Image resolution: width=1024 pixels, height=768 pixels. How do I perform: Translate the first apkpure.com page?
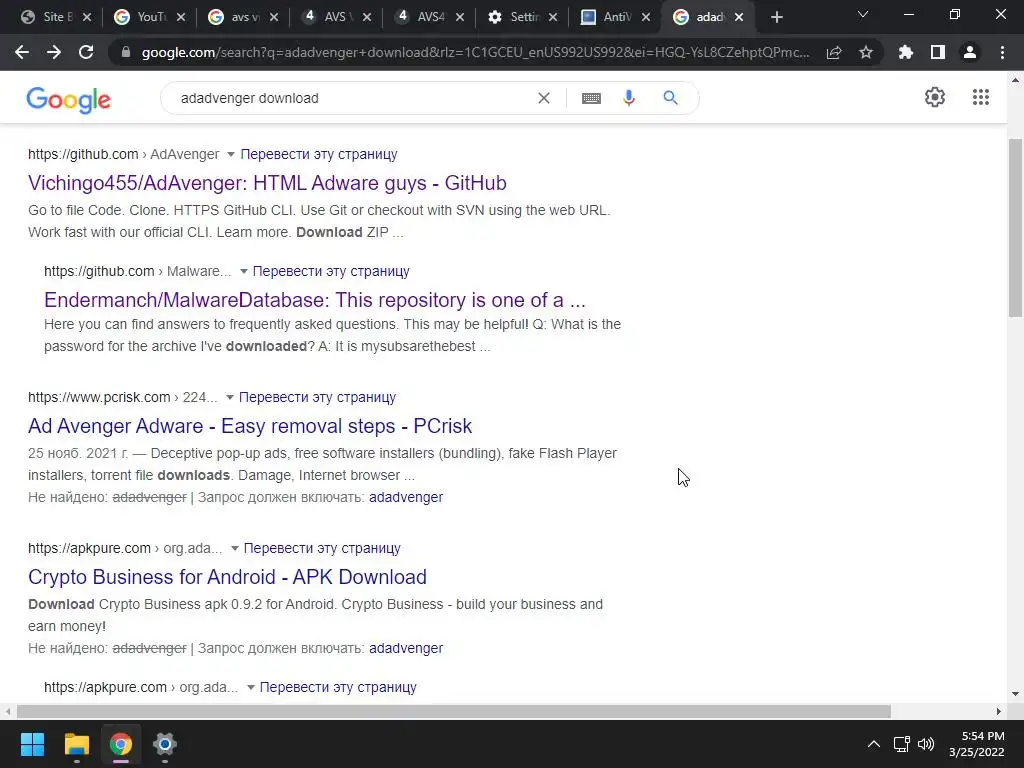(322, 548)
